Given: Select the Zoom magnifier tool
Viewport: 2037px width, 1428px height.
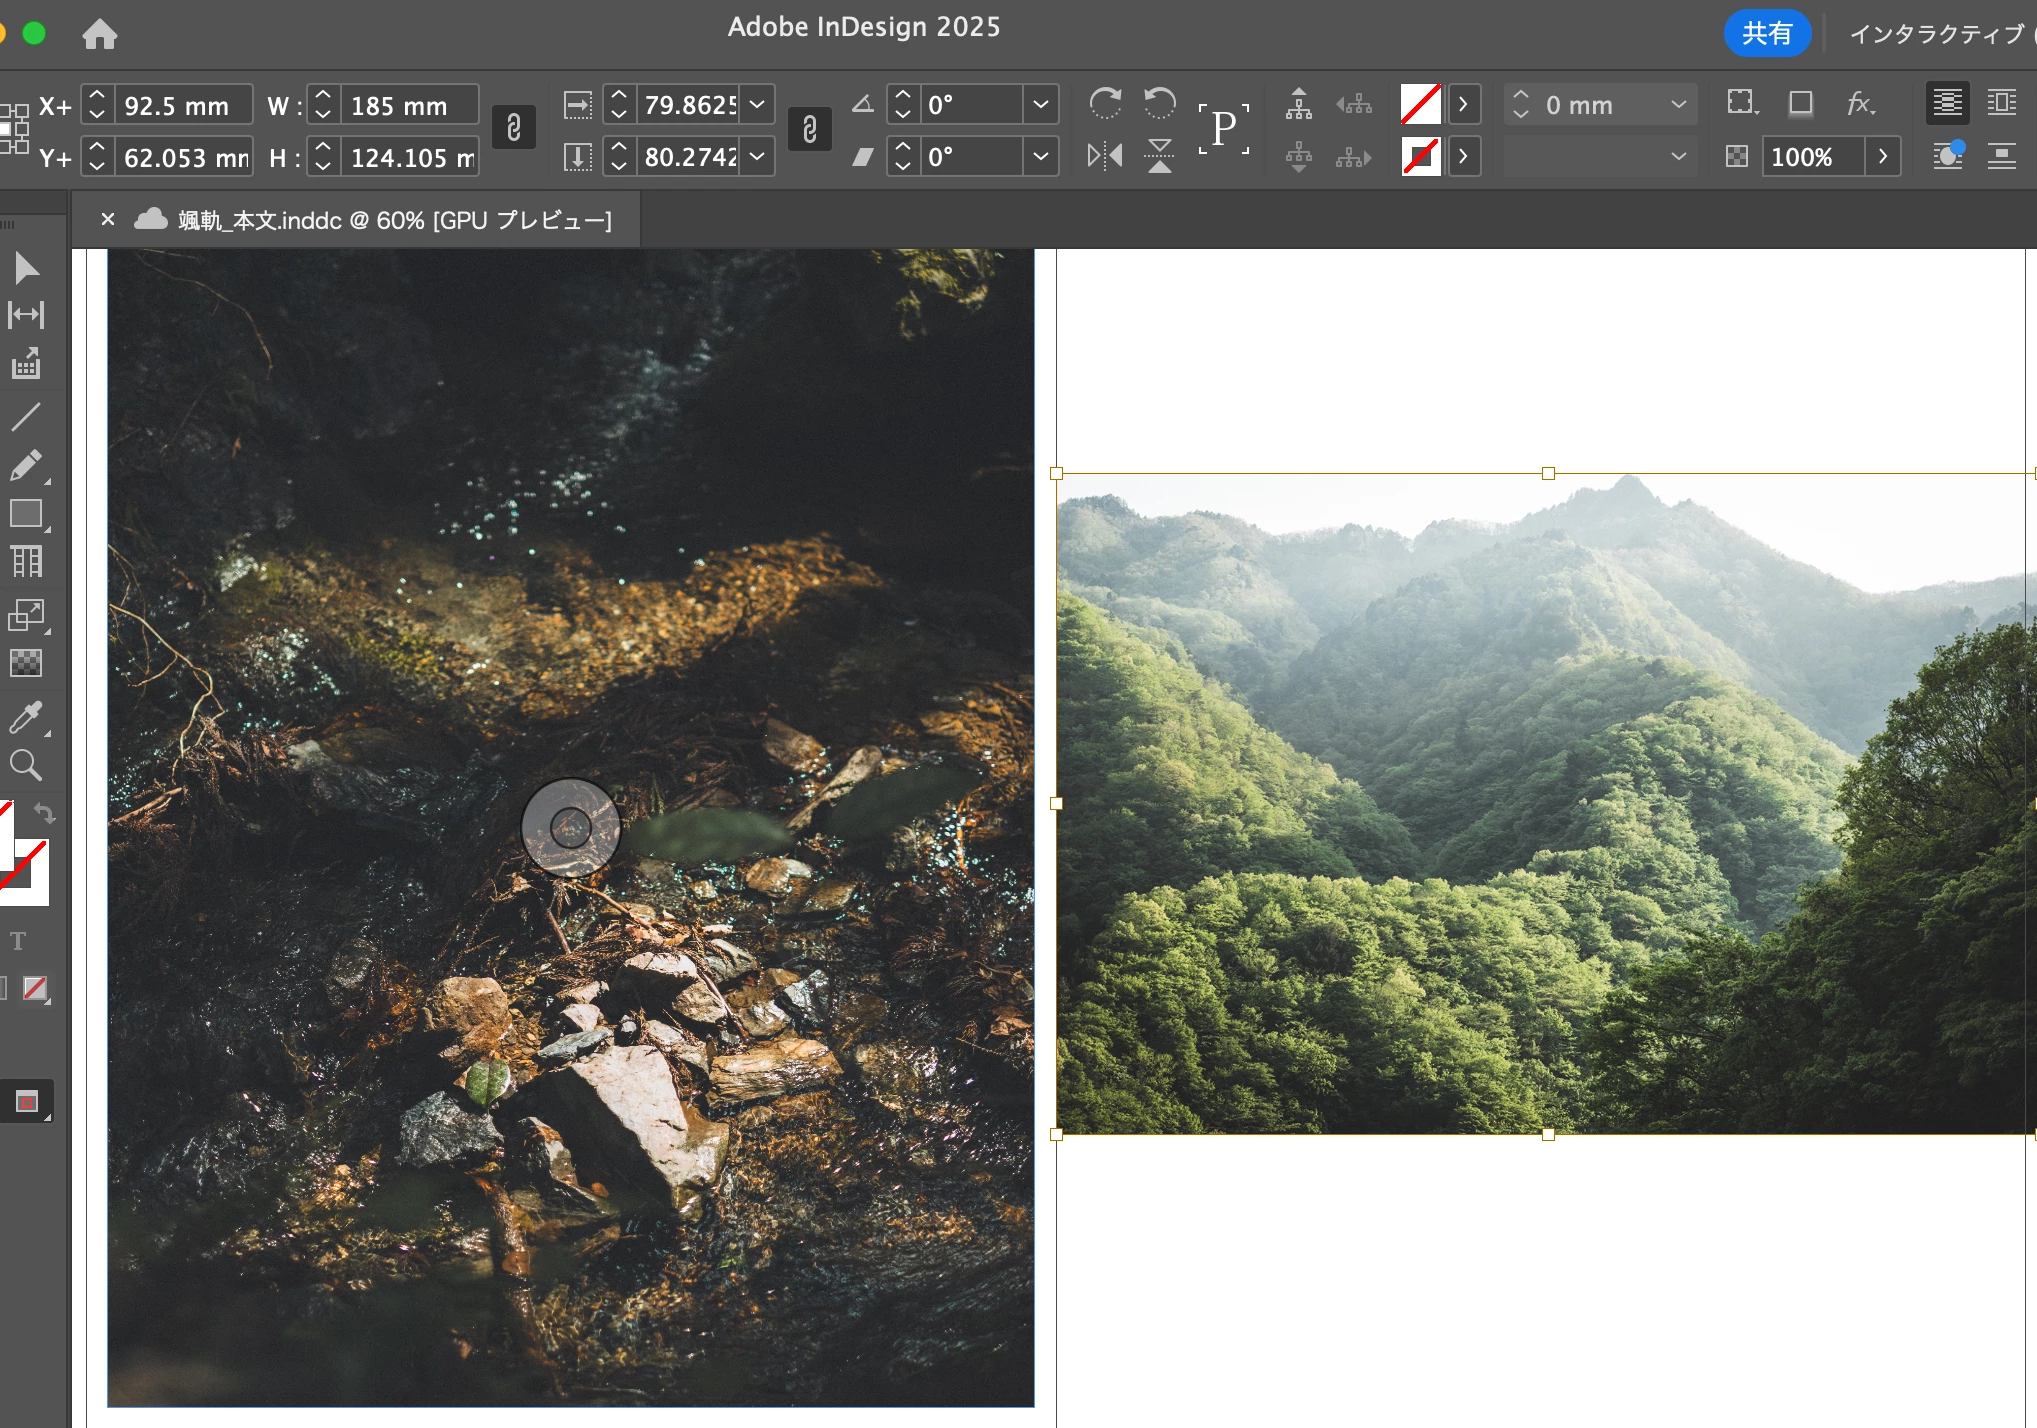Looking at the screenshot, I should tap(26, 766).
